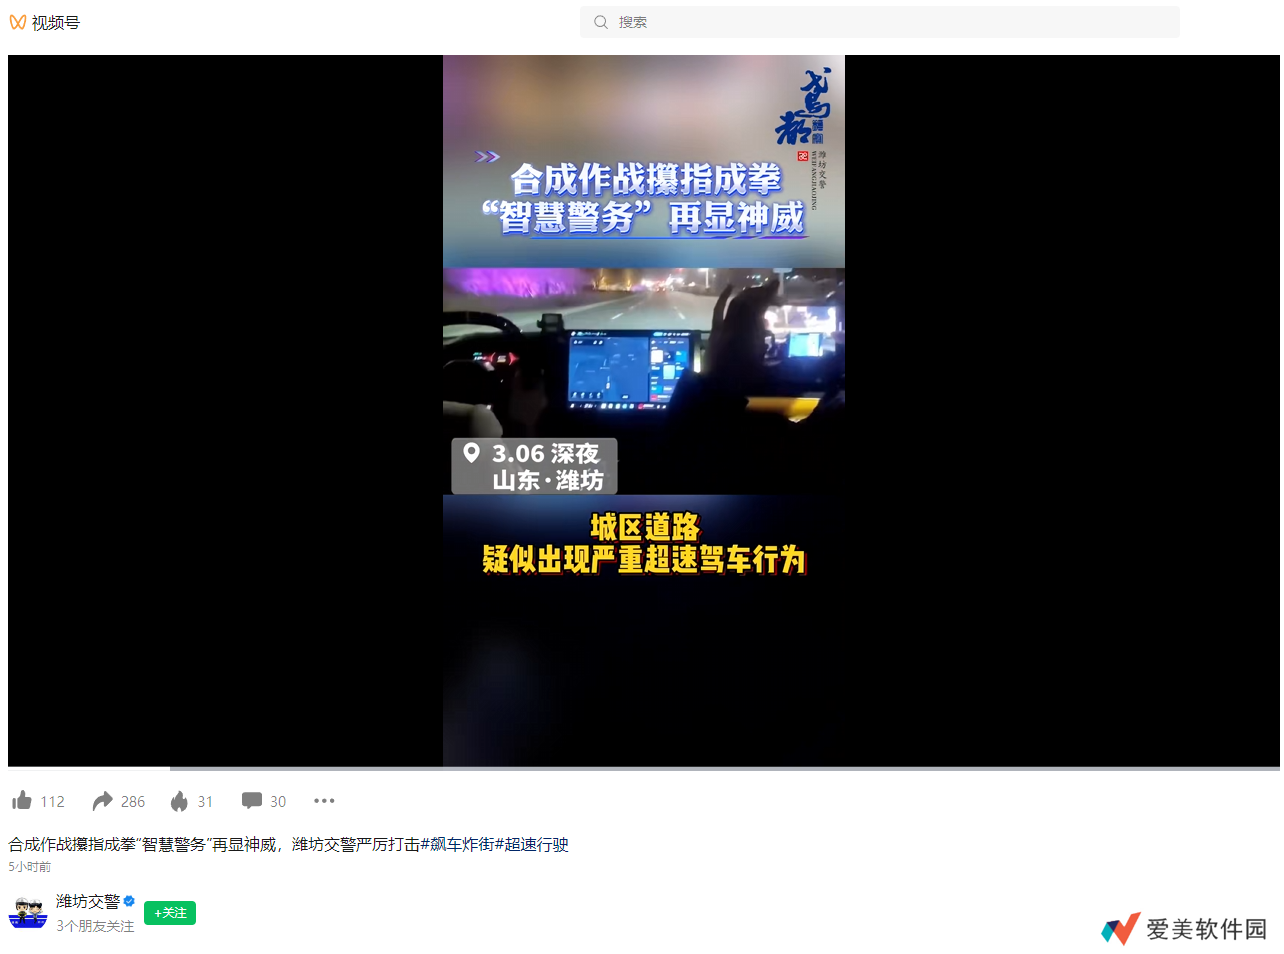Click the 视频号 logo icon
Viewport: 1284px width, 954px height.
coord(18,22)
